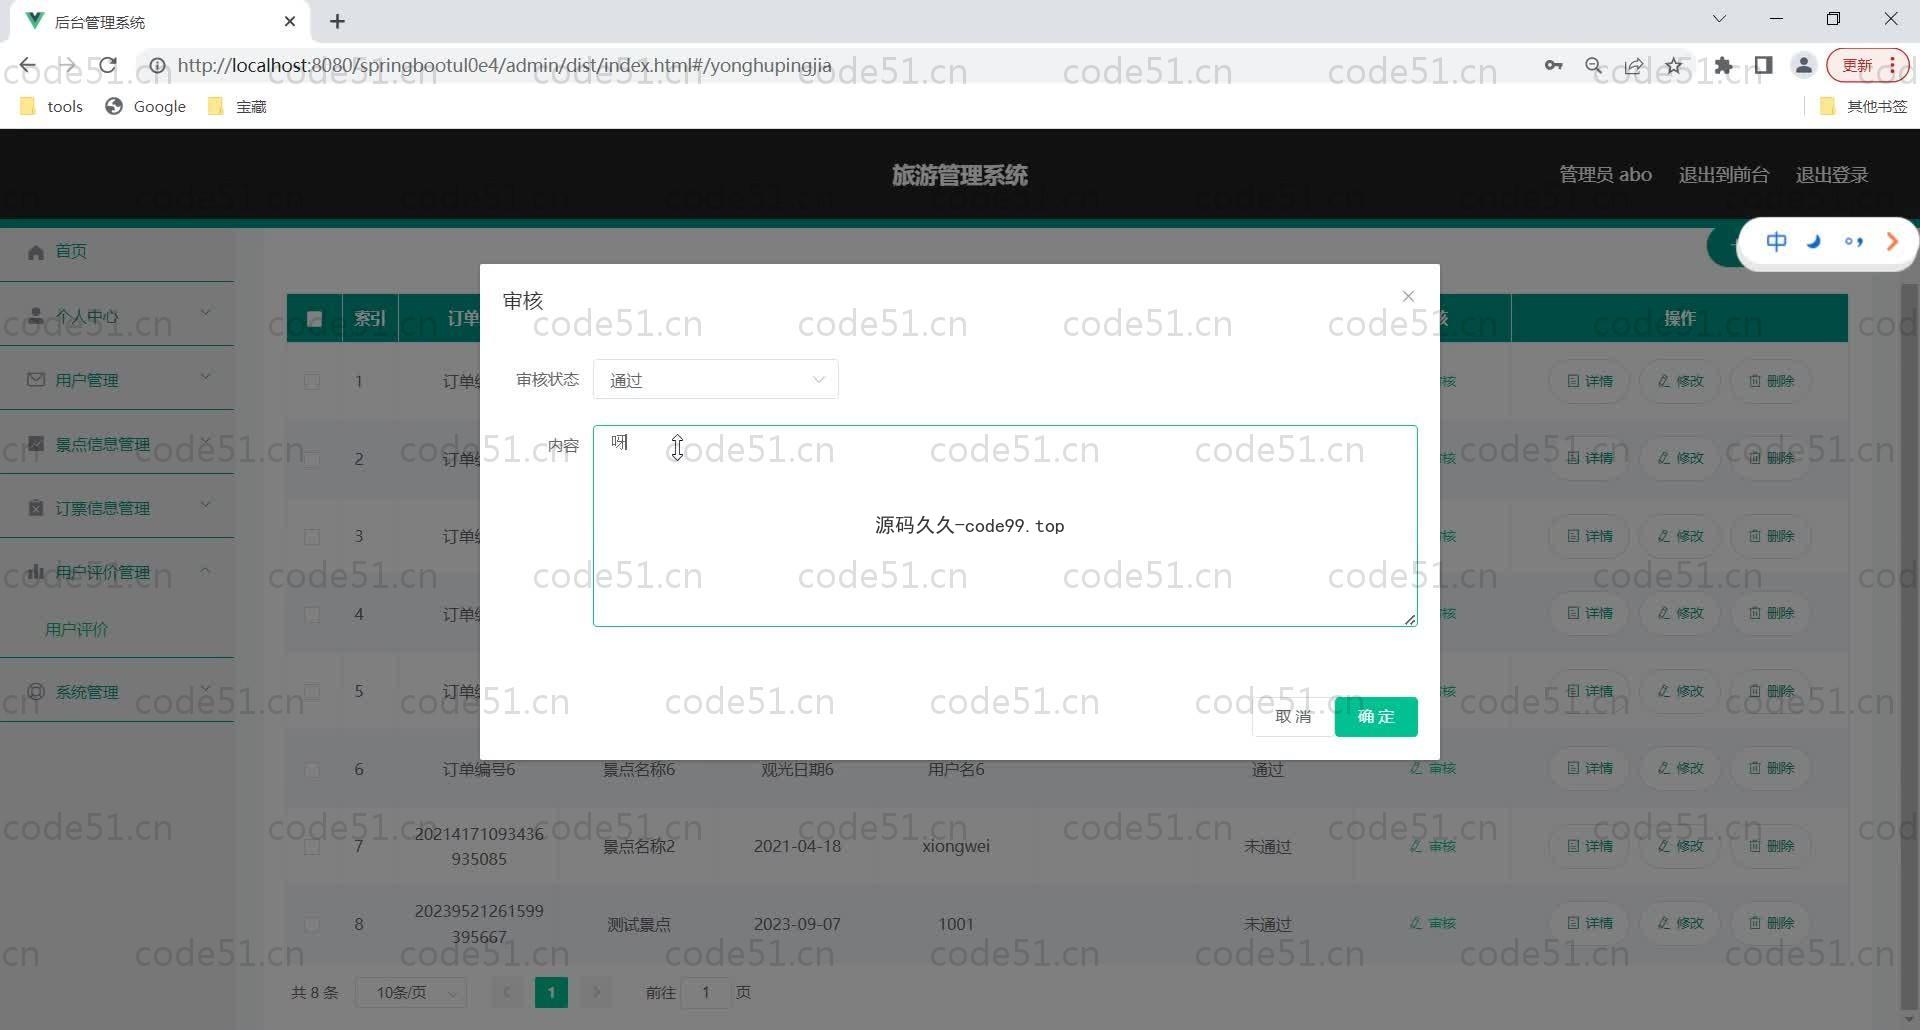Viewport: 1920px width, 1030px height.
Task: Click the address bar URL
Action: (504, 66)
